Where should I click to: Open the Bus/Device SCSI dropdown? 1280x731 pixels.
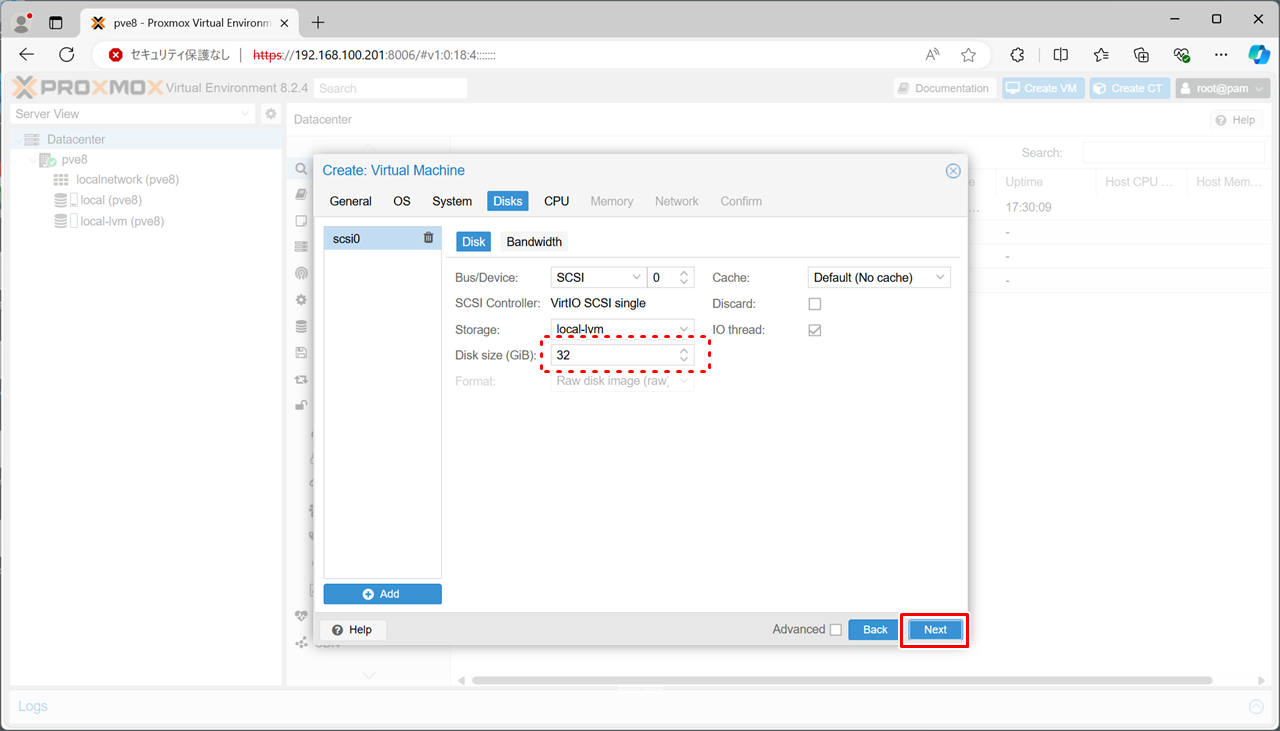click(x=597, y=278)
